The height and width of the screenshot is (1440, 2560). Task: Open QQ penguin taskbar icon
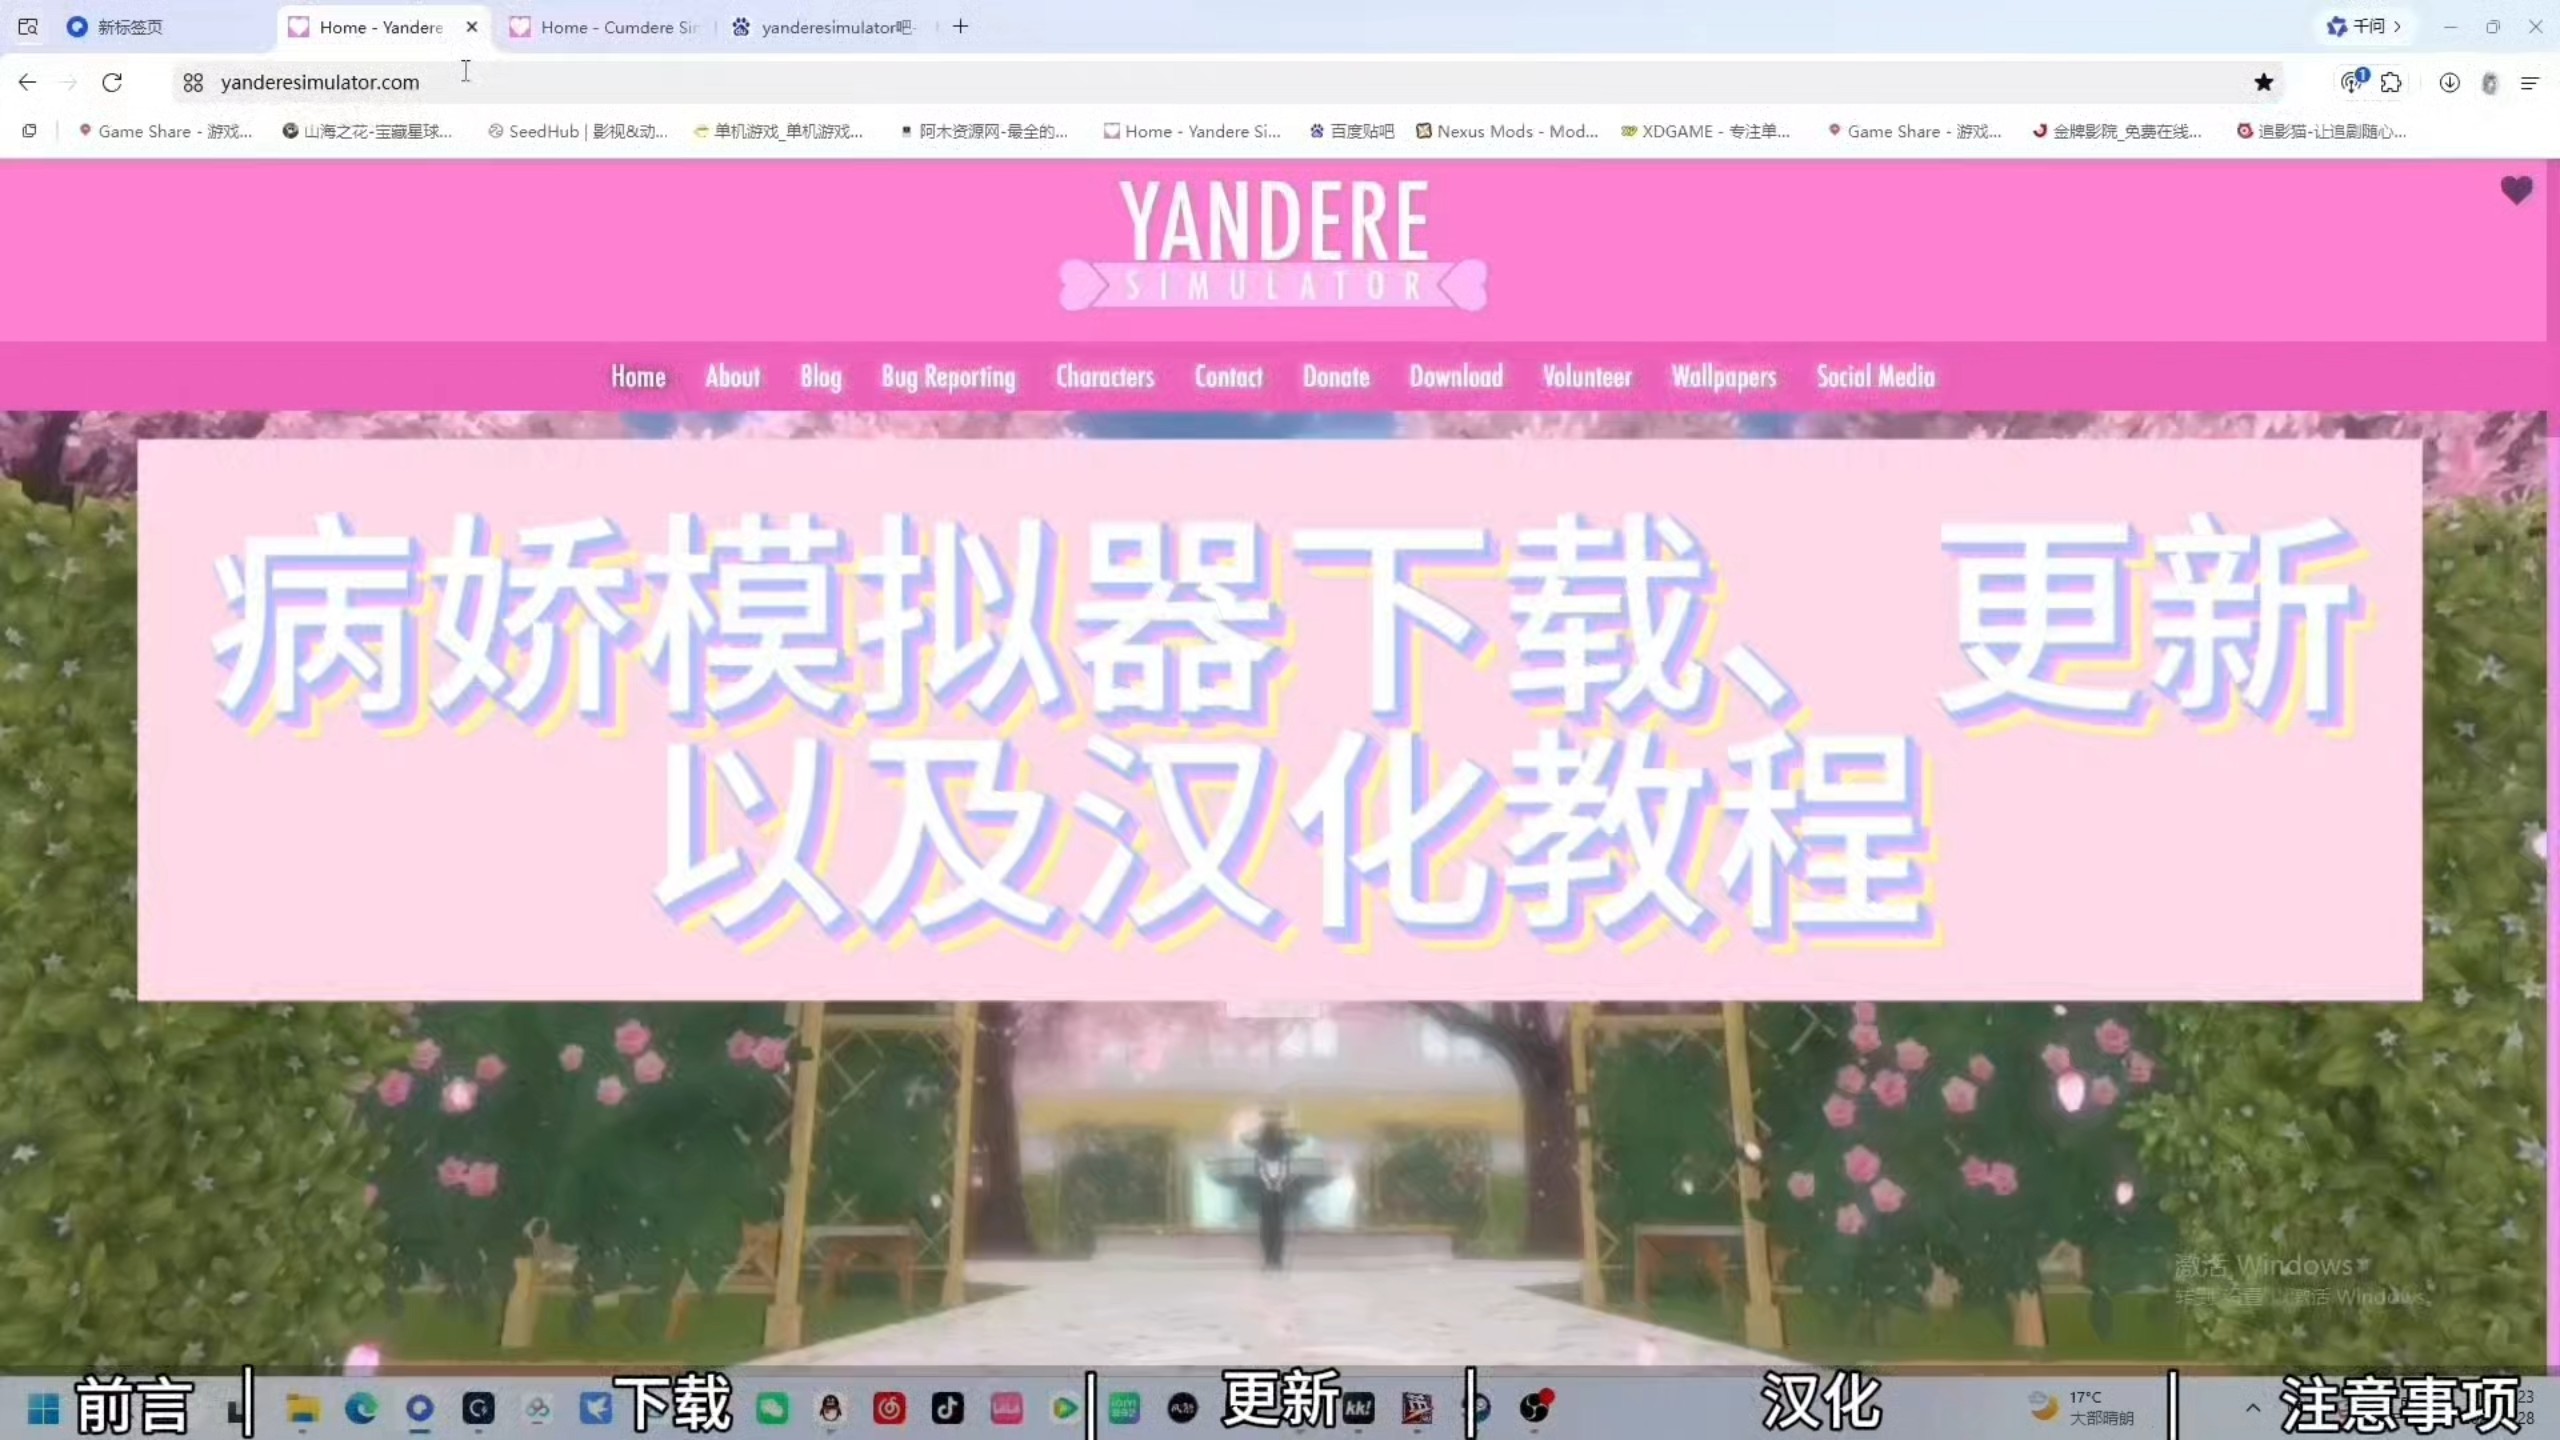point(830,1409)
